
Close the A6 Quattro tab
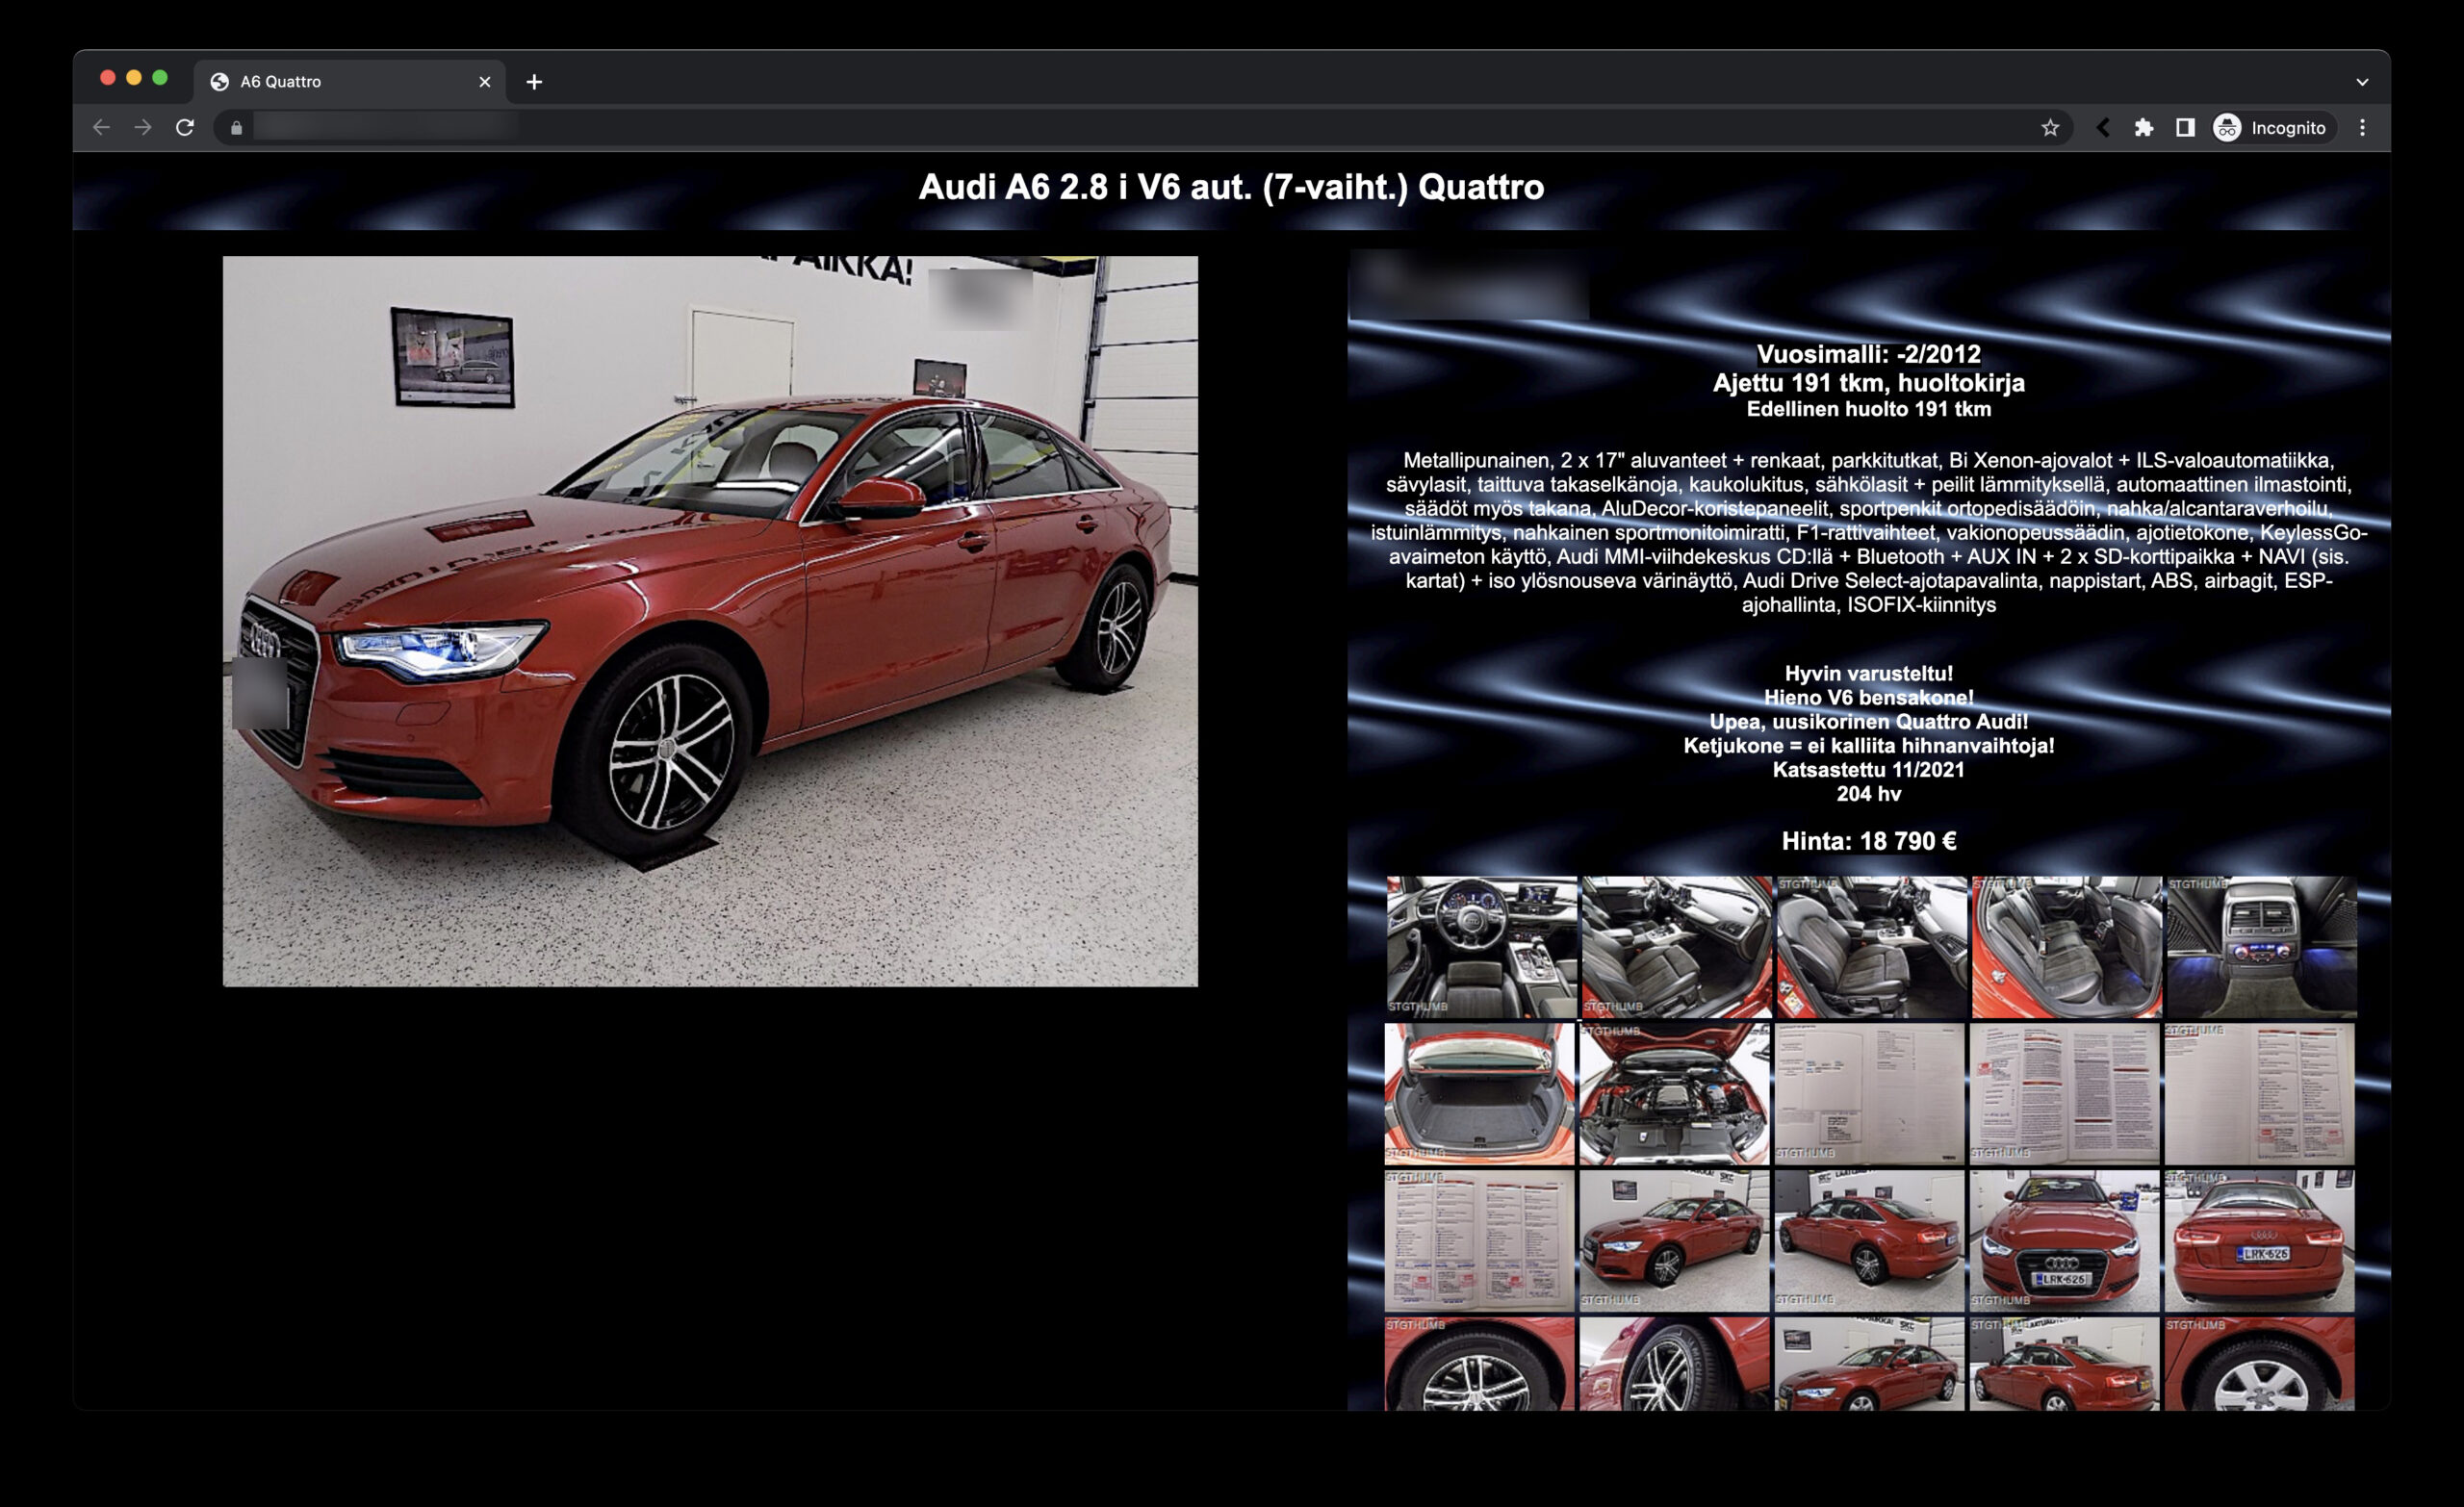[x=485, y=82]
